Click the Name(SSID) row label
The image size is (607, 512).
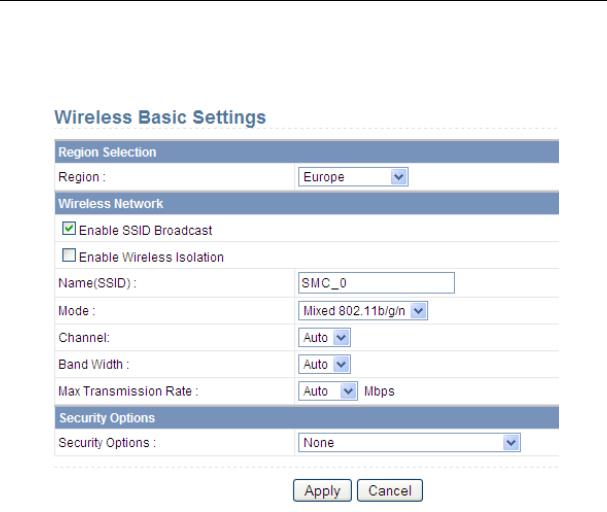[x=96, y=284]
